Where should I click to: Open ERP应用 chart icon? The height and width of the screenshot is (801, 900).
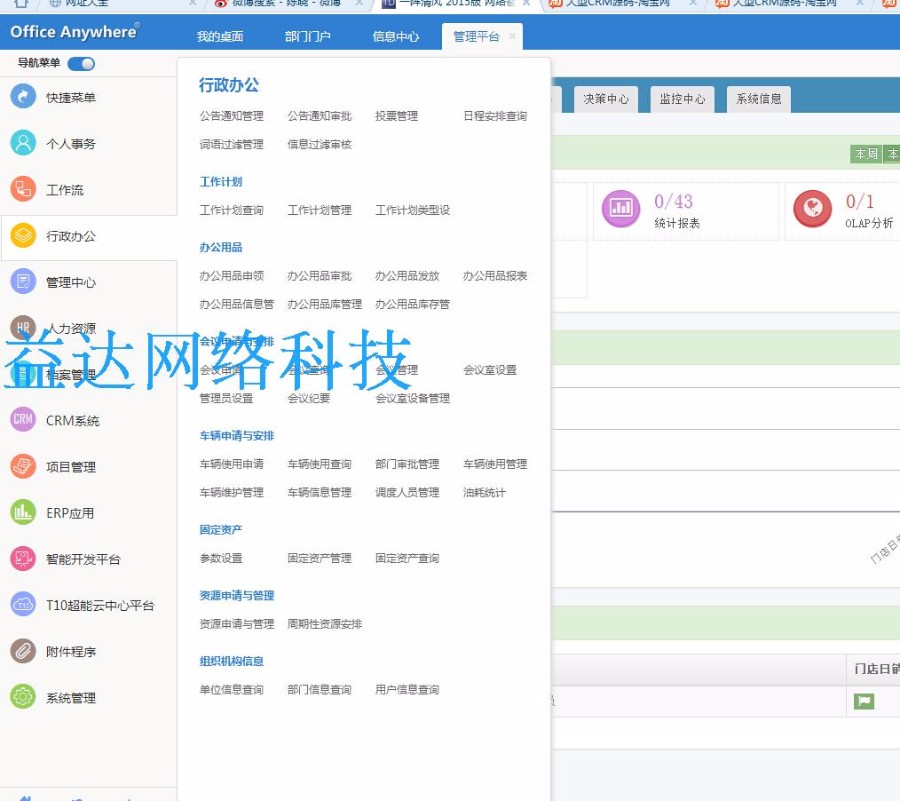[23, 513]
